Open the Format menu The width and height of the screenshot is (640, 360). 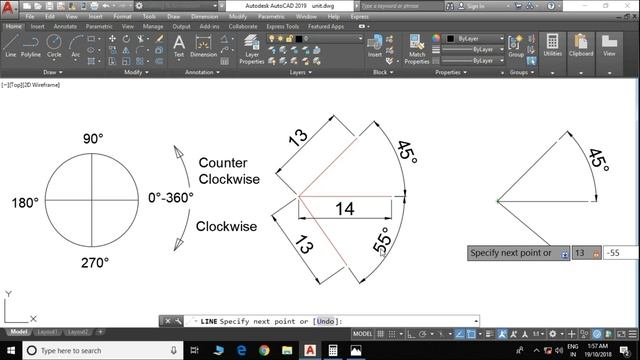point(122,17)
